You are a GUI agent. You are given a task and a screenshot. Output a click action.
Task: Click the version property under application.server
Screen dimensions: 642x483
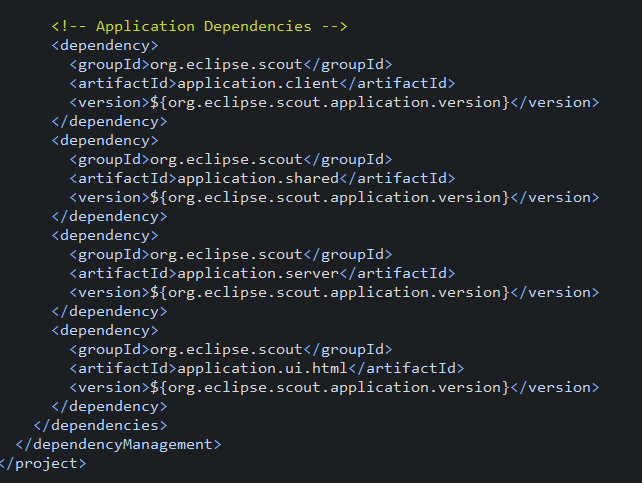click(x=330, y=292)
